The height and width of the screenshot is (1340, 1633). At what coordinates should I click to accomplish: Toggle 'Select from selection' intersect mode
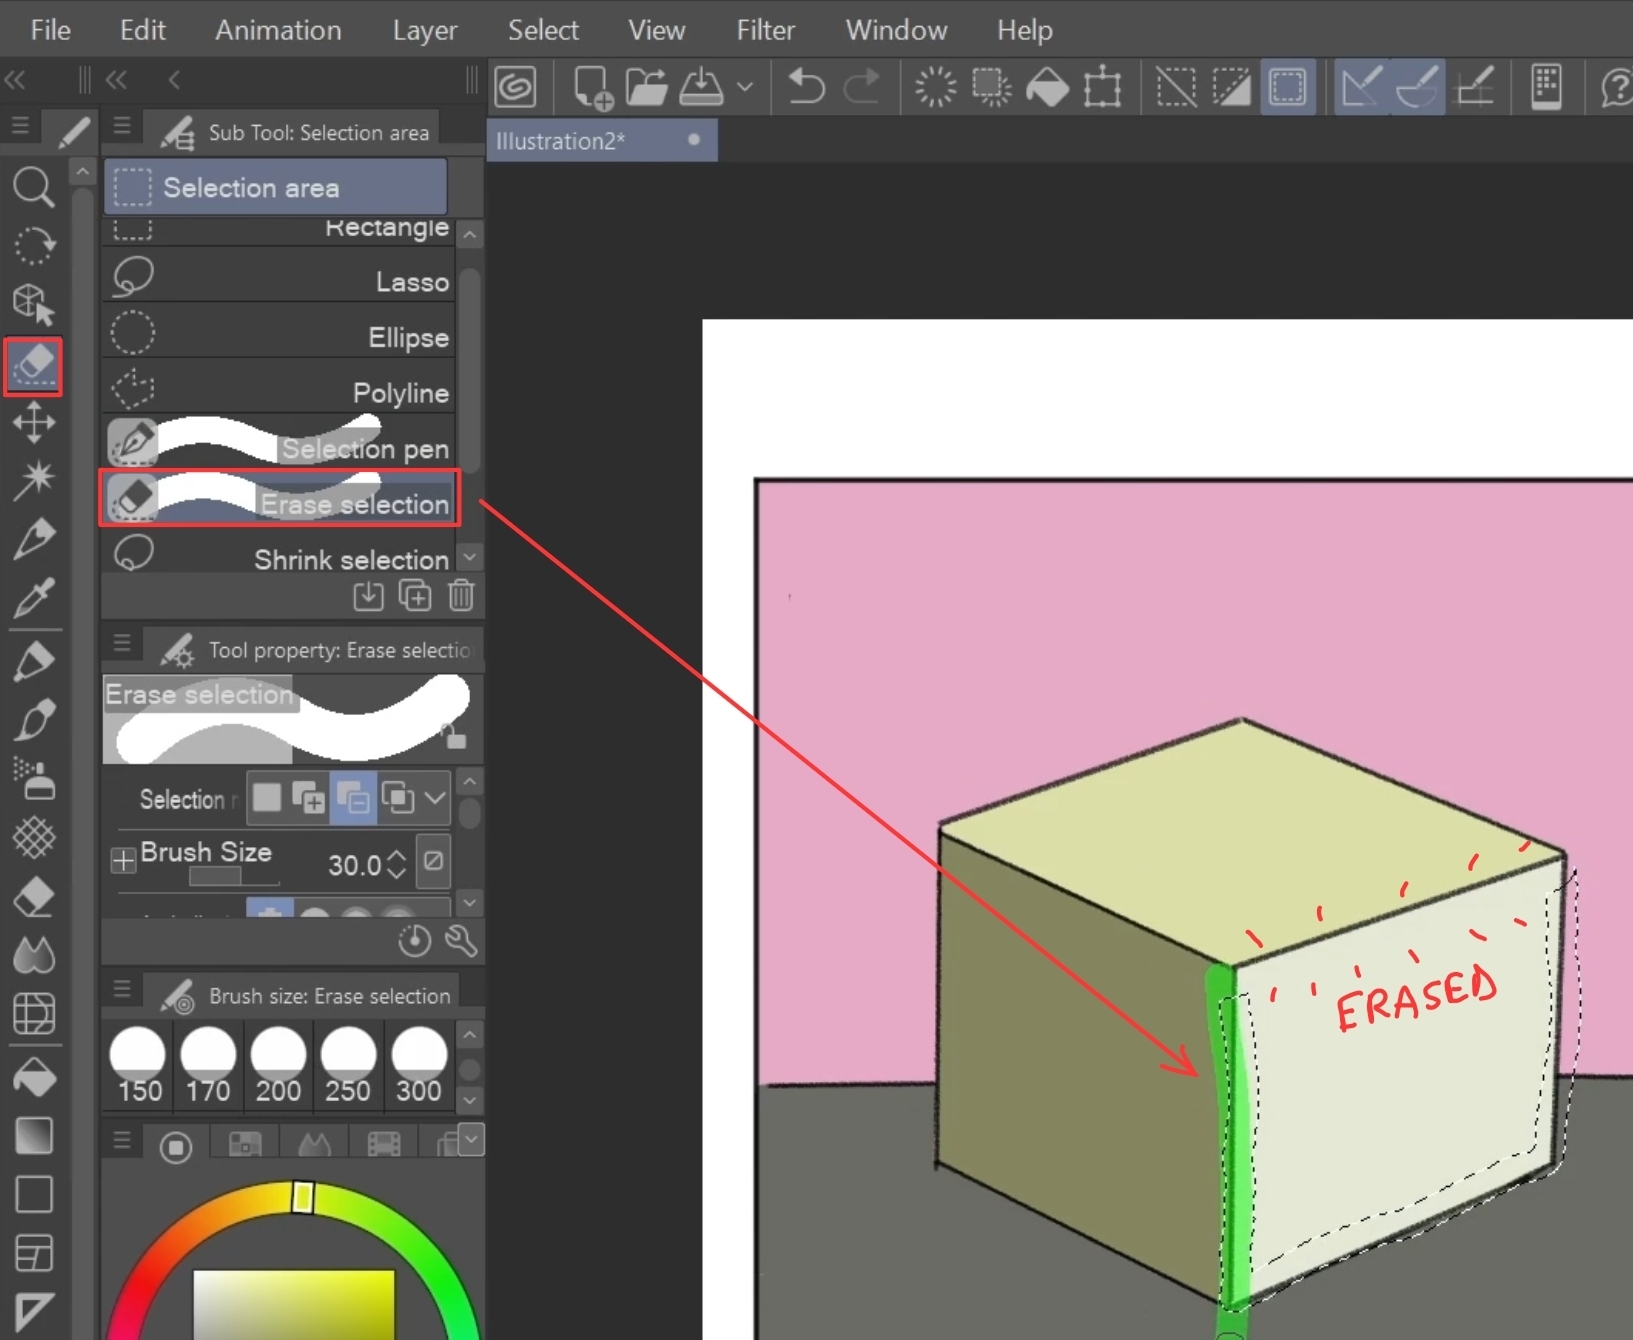398,798
